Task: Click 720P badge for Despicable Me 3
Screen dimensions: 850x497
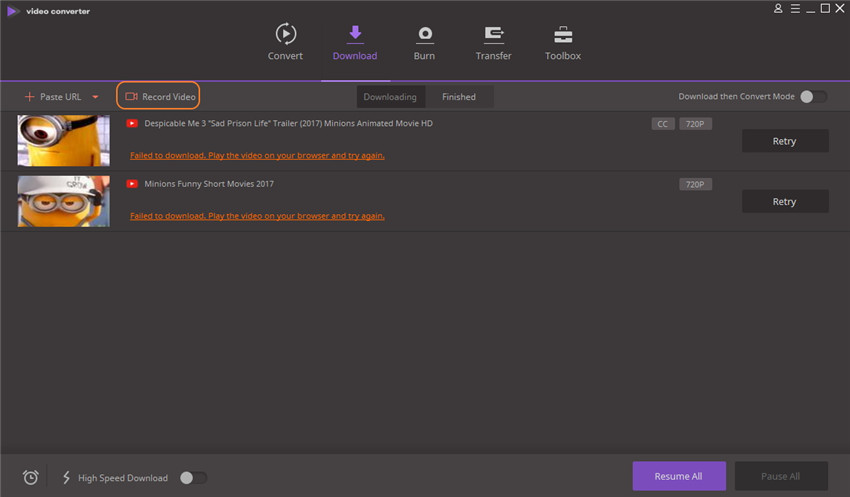Action: pos(695,124)
